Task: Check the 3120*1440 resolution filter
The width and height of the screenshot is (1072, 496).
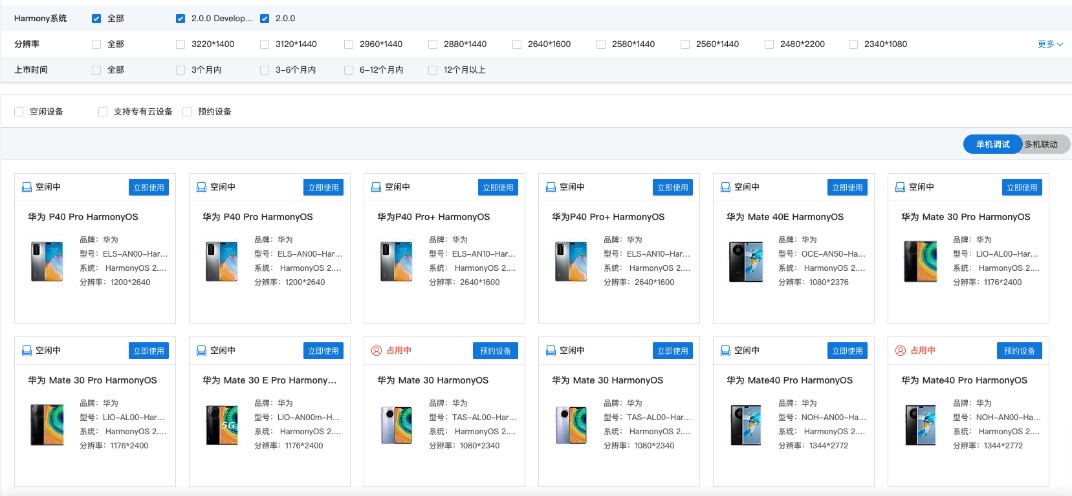Action: pyautogui.click(x=265, y=44)
